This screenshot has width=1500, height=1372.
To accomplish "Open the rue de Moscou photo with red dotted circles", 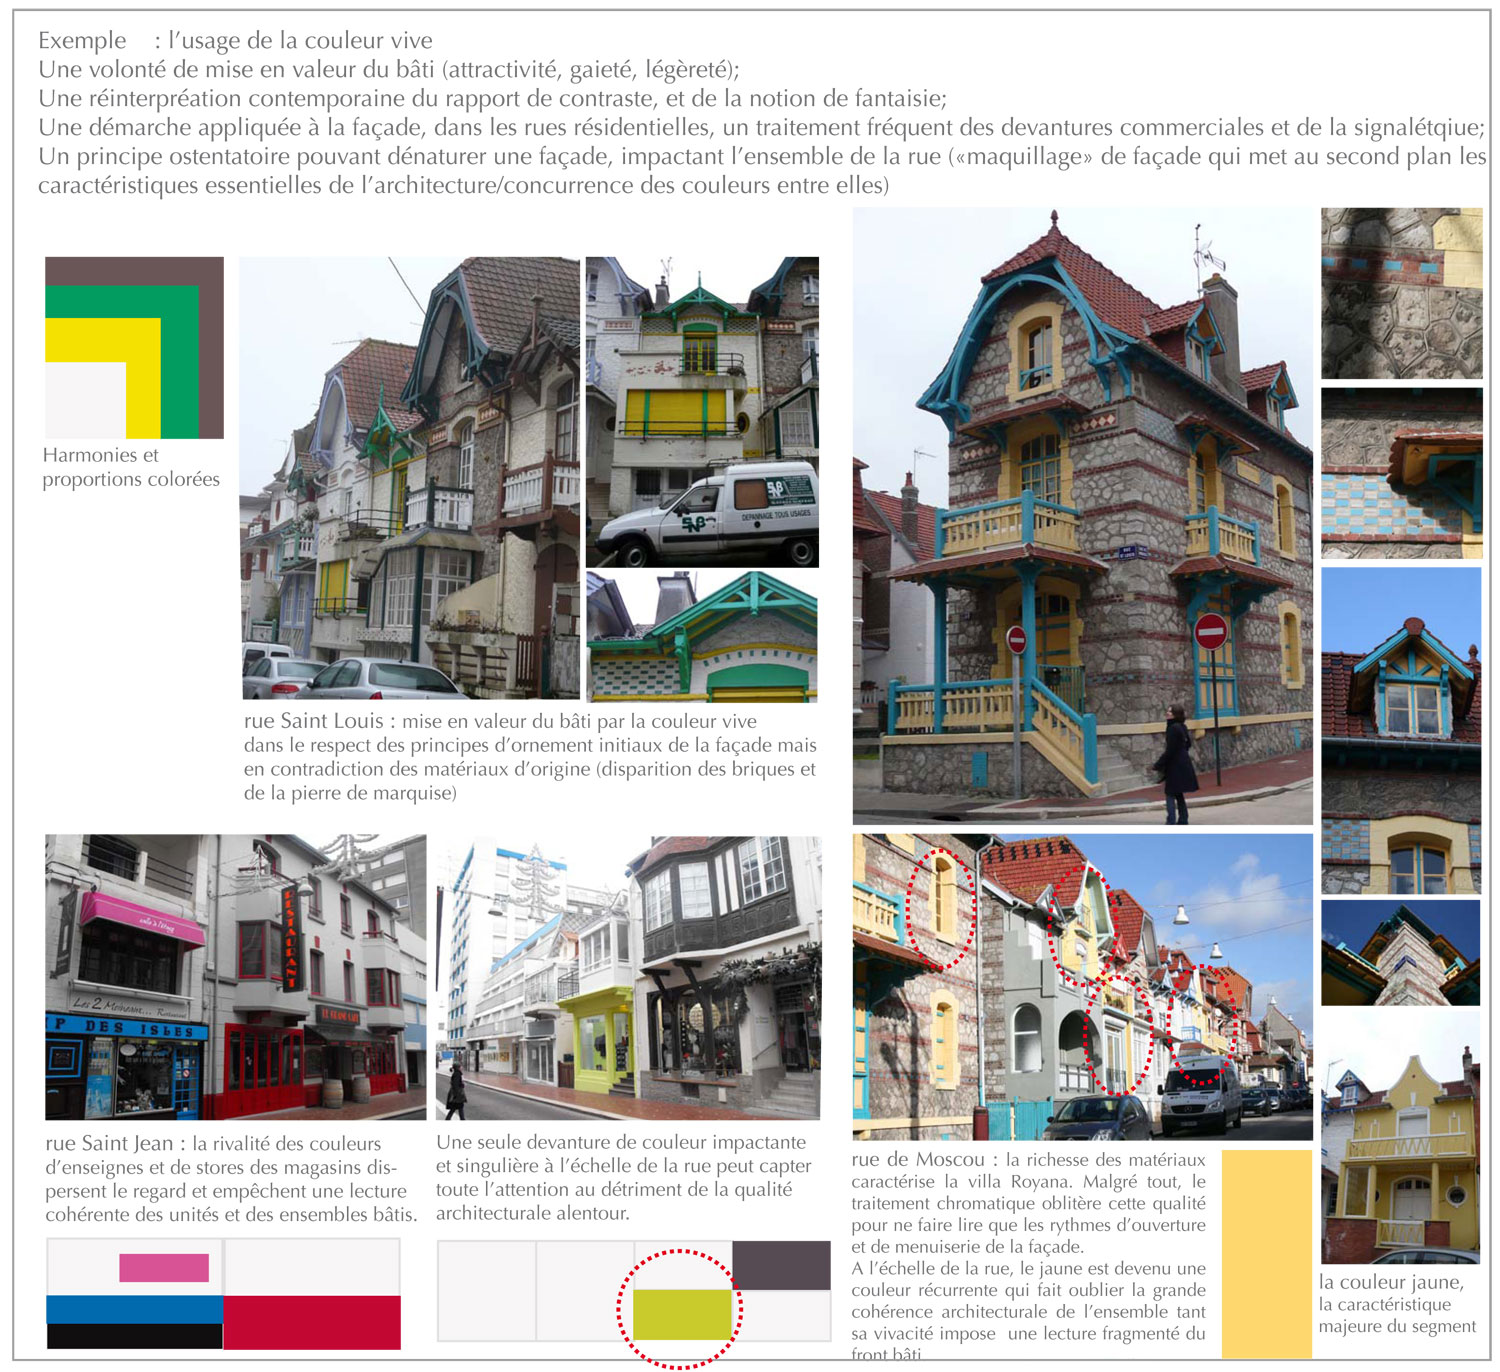I will tap(1082, 987).
